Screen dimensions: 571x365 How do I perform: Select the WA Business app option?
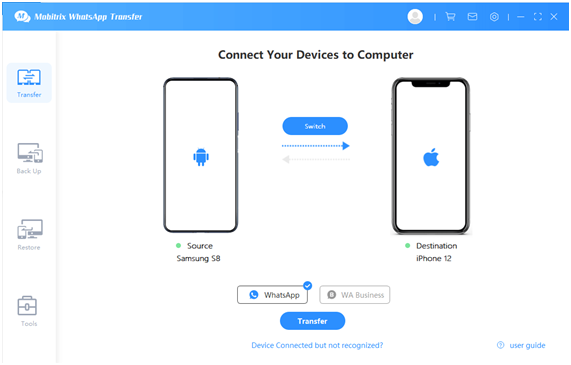355,295
